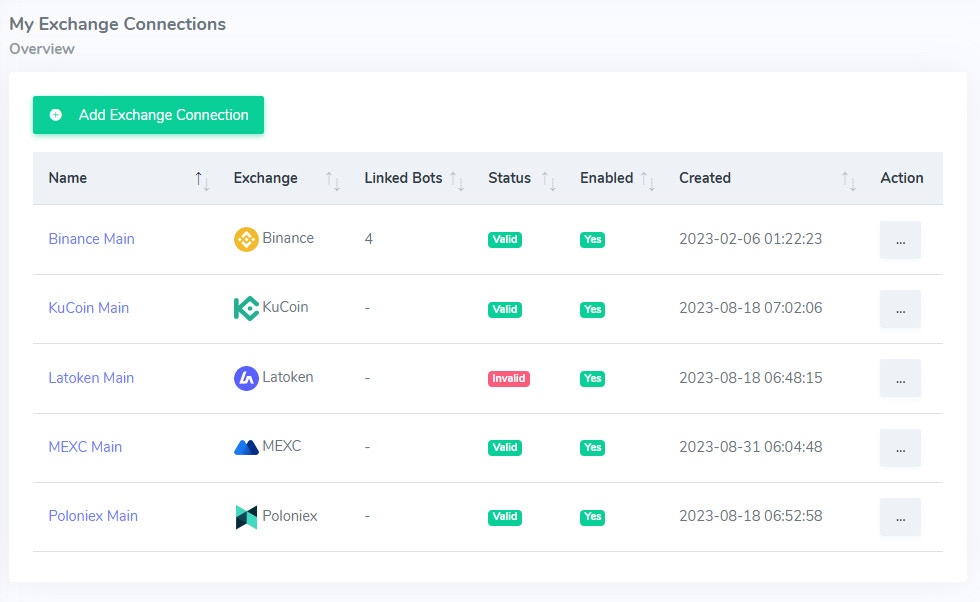Open action menu for KuCoin Main row
This screenshot has height=602, width=980.
tap(900, 309)
